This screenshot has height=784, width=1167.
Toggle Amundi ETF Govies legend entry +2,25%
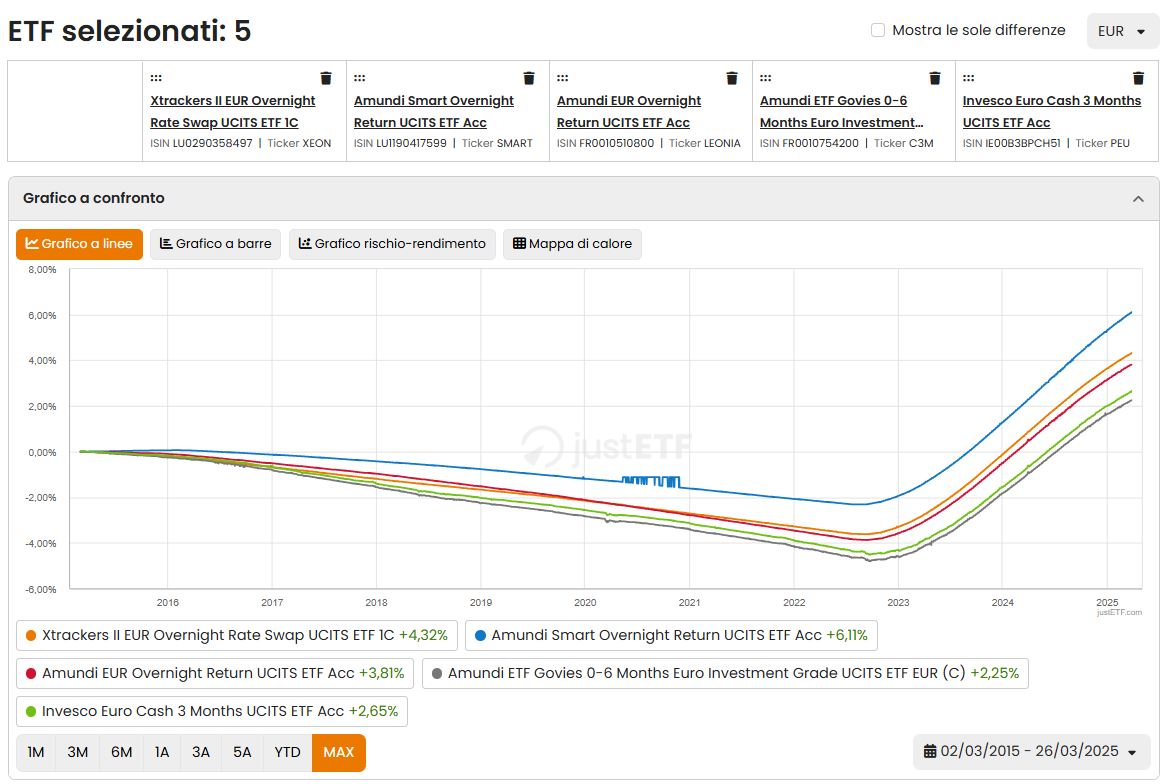pos(726,674)
